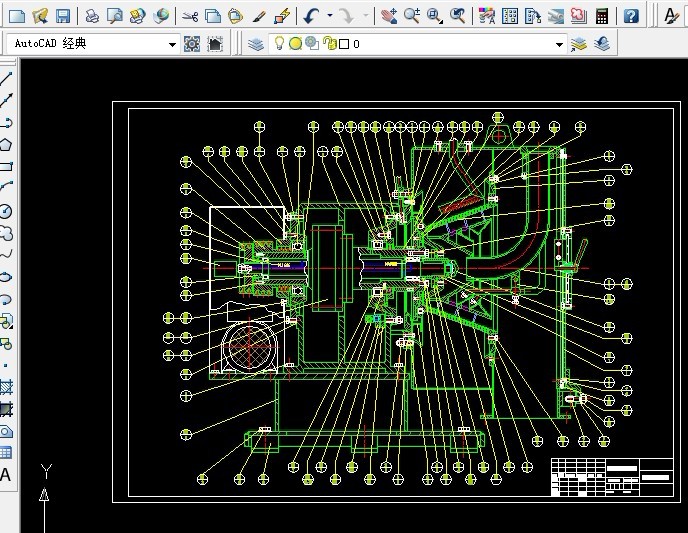Open DesignCenter
Viewport: 688px width, 533px height.
point(510,17)
